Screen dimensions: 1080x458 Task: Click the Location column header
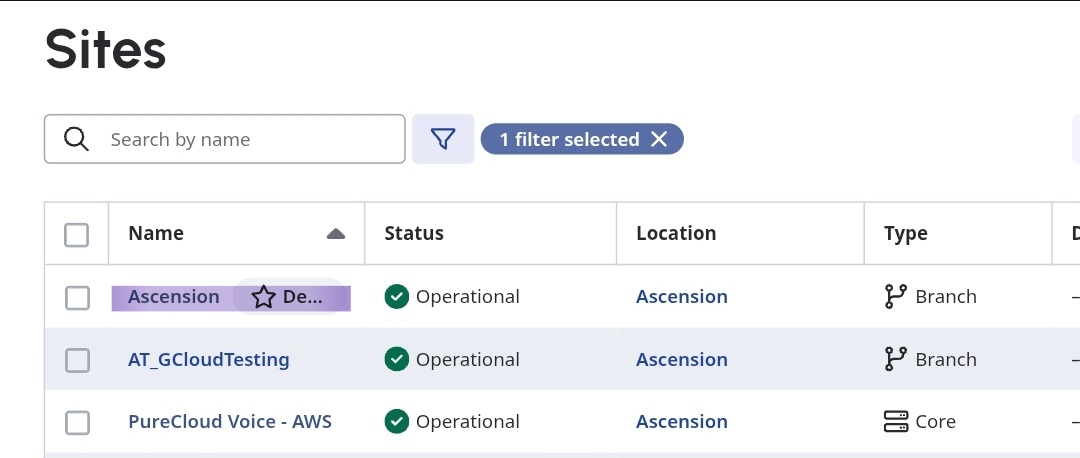click(x=676, y=234)
